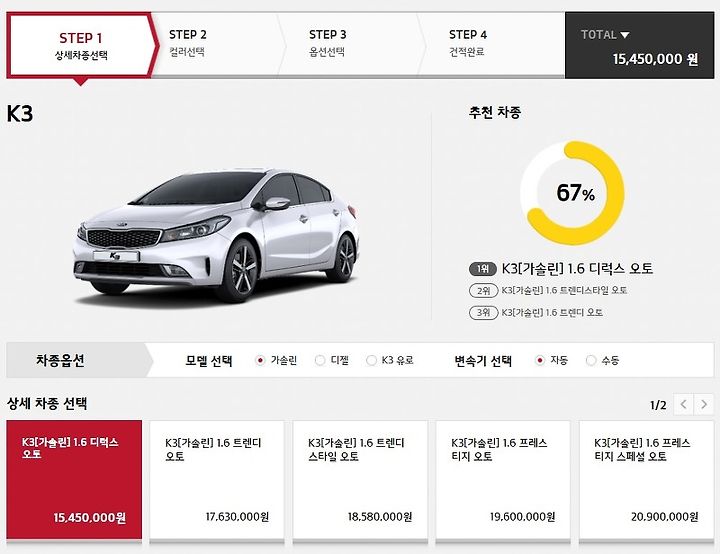The height and width of the screenshot is (554, 720).
Task: Select the K3 유로 radio button
Action: tap(371, 361)
